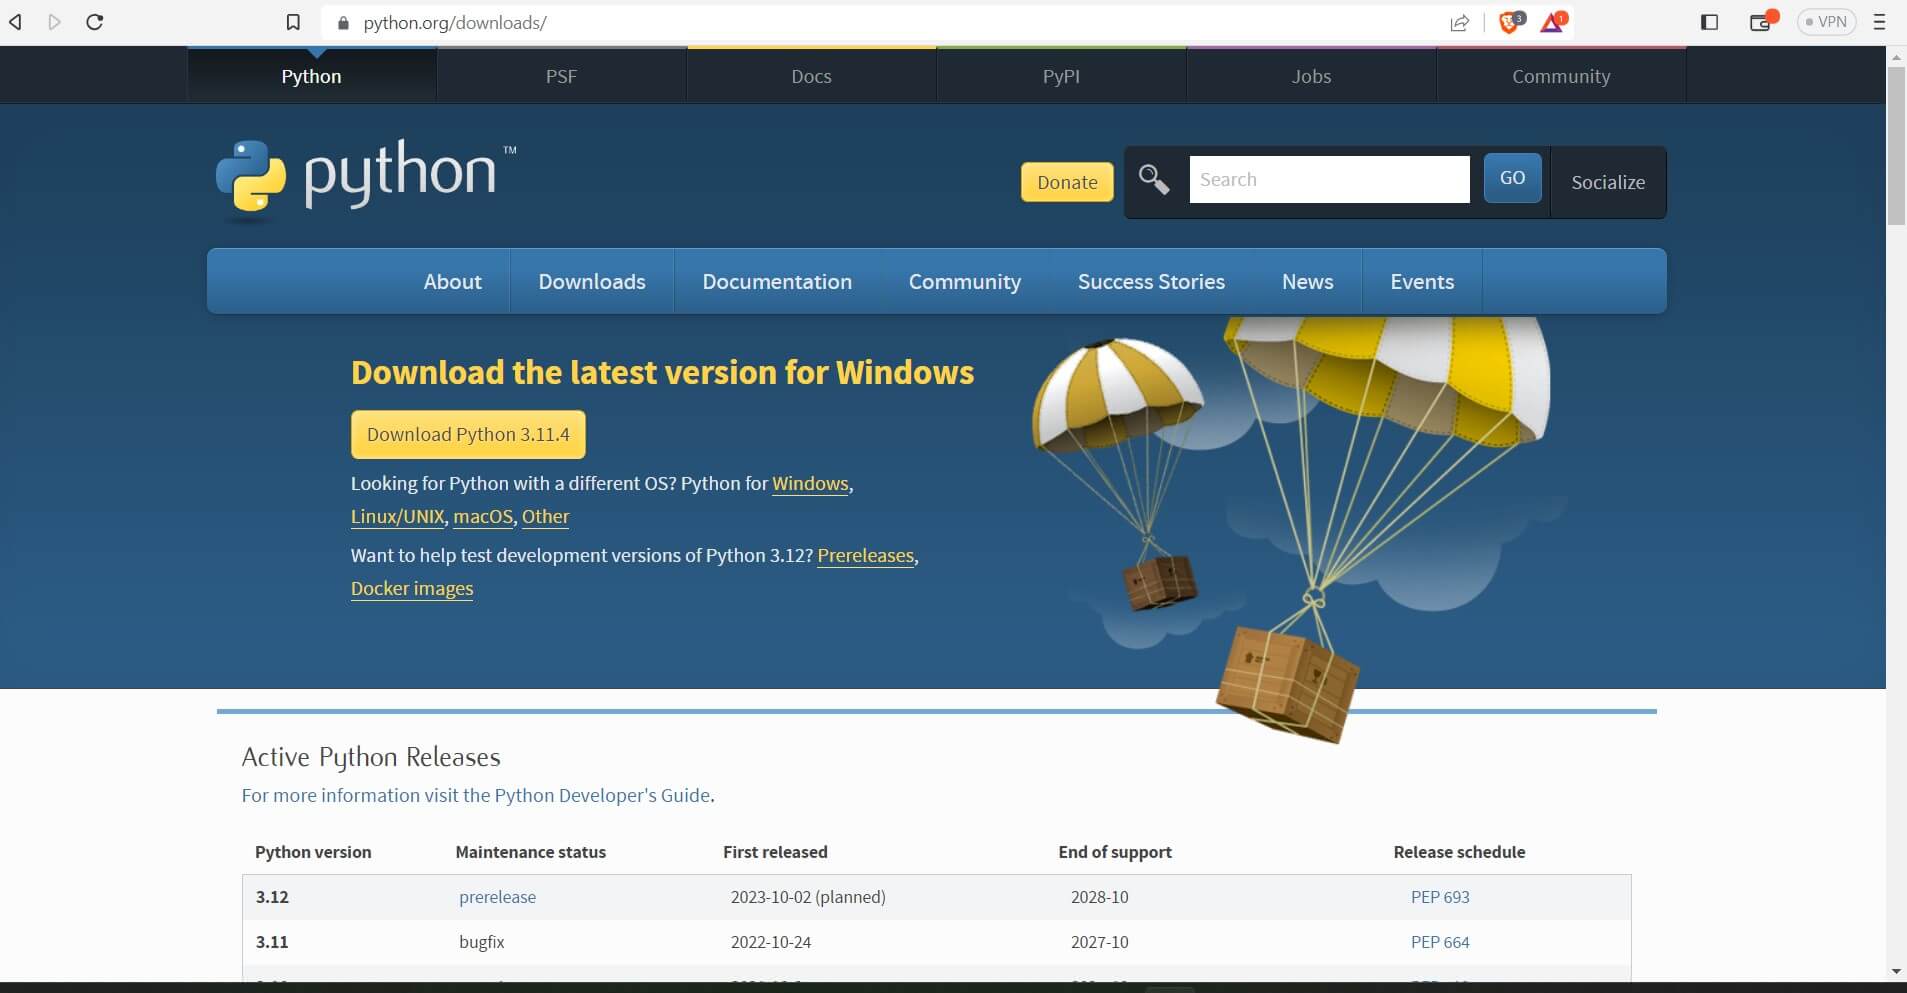Open the Prereleases link
The image size is (1907, 993).
[865, 556]
